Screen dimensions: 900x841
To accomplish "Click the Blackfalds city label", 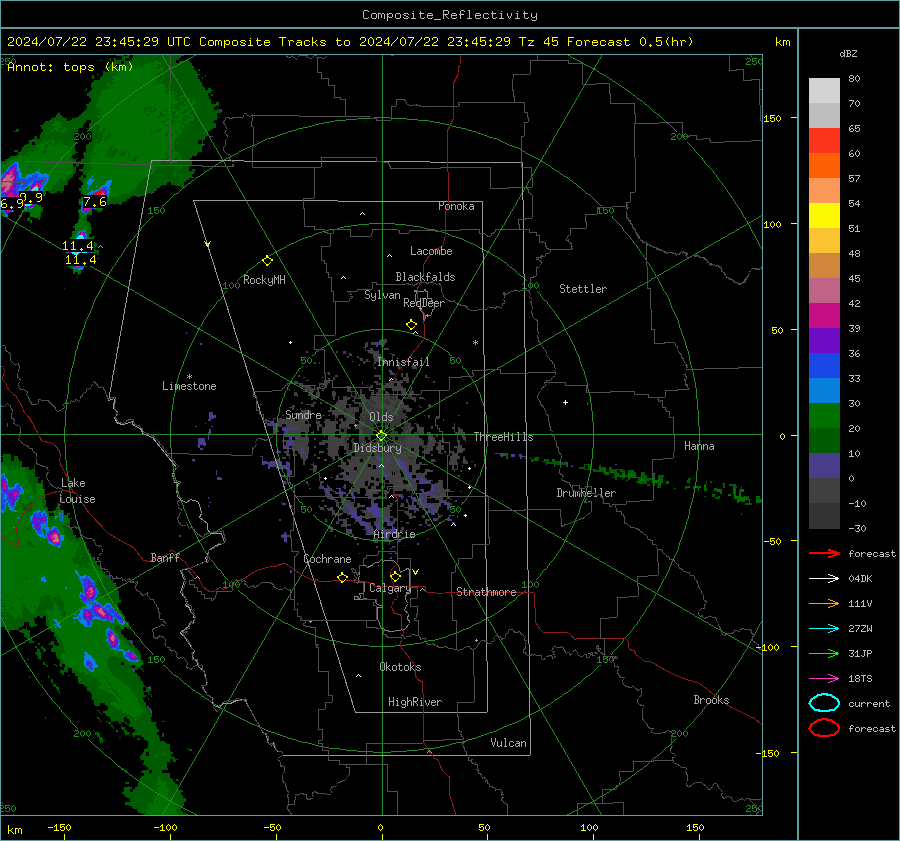I will tap(425, 277).
